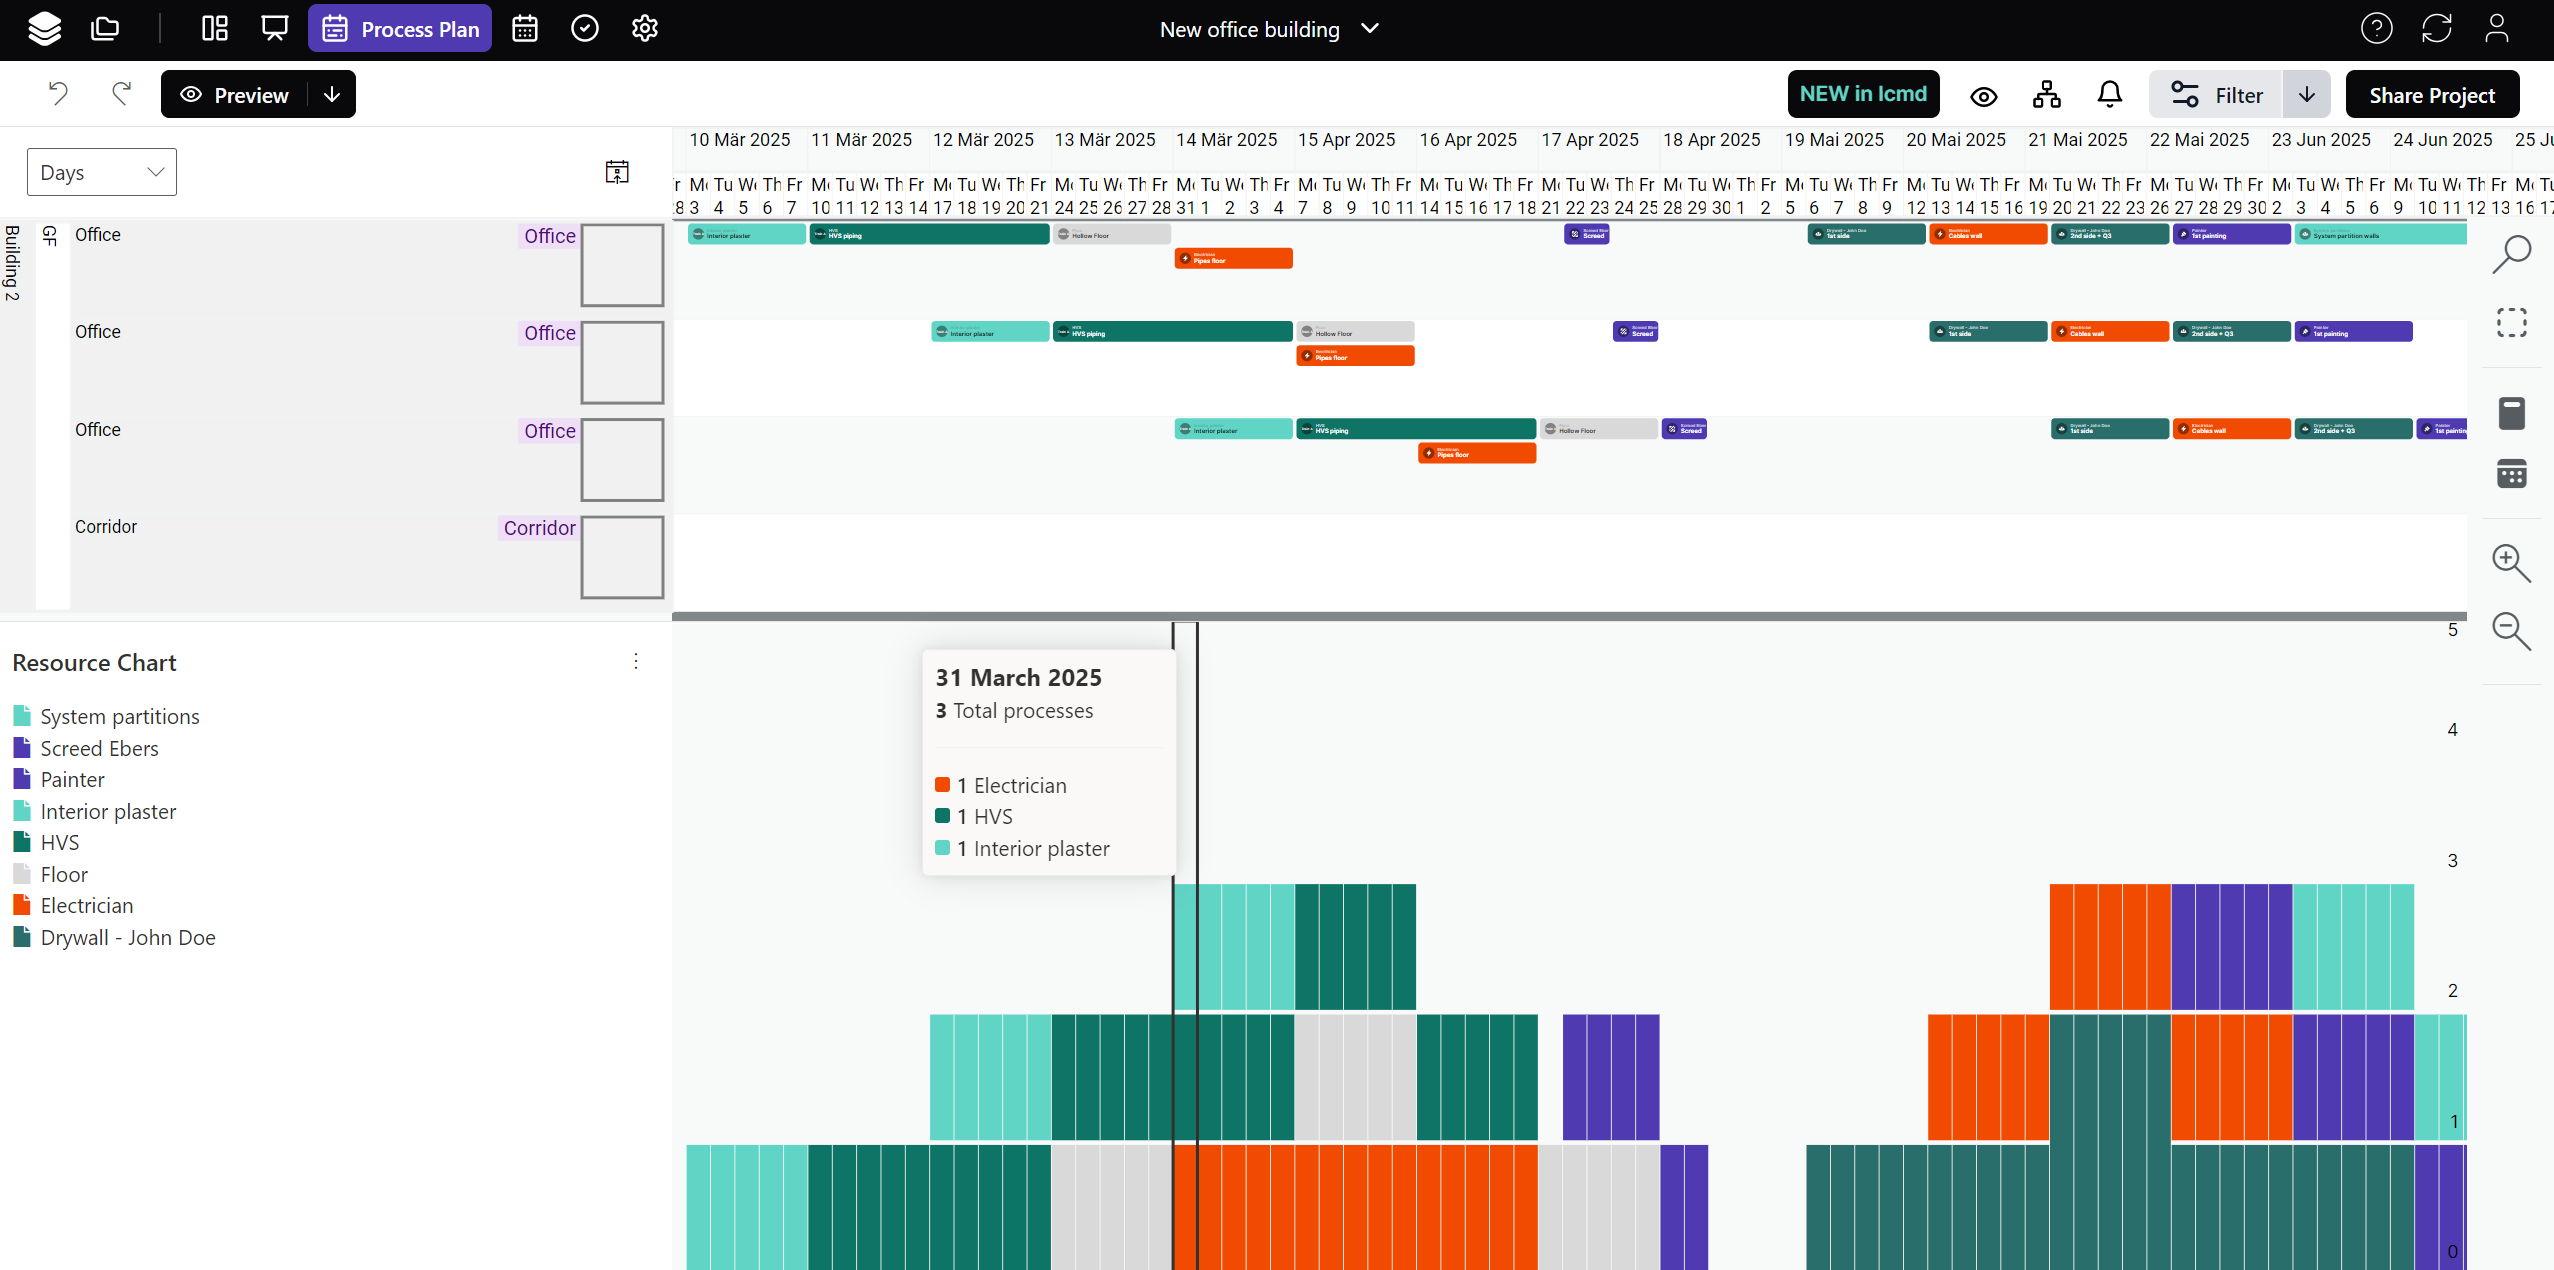
Task: Toggle Electrician in the Resource Chart legend
Action: 87,904
